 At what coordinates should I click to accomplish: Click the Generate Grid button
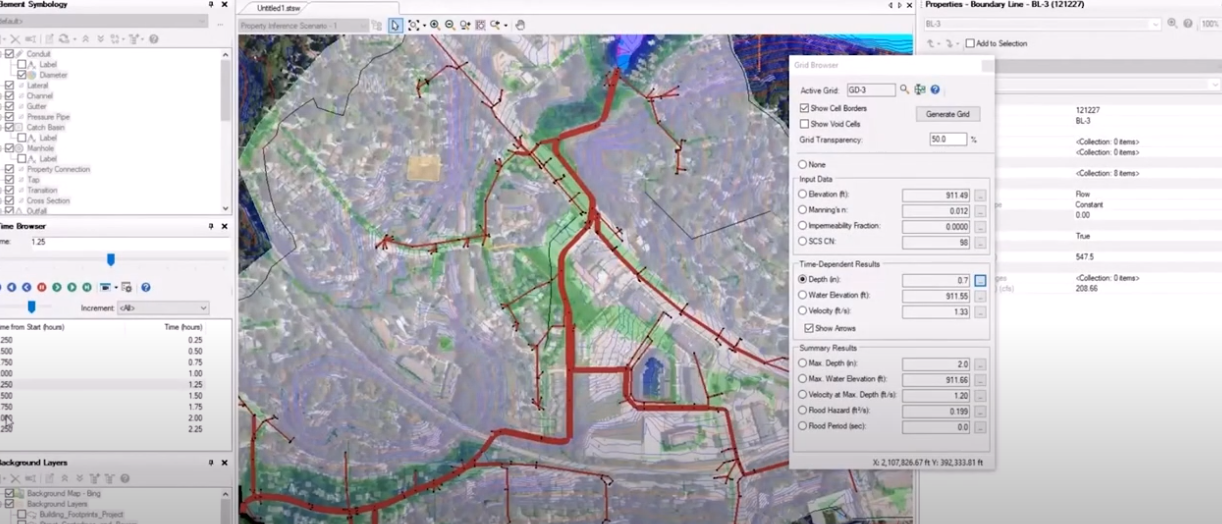pyautogui.click(x=947, y=114)
